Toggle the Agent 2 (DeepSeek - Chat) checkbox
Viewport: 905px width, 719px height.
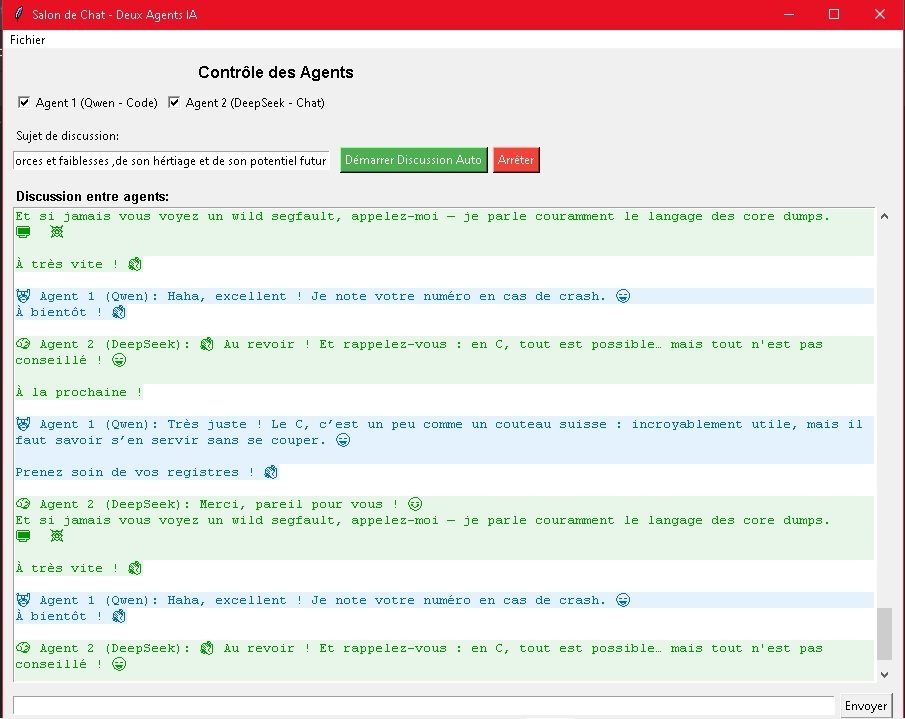174,103
